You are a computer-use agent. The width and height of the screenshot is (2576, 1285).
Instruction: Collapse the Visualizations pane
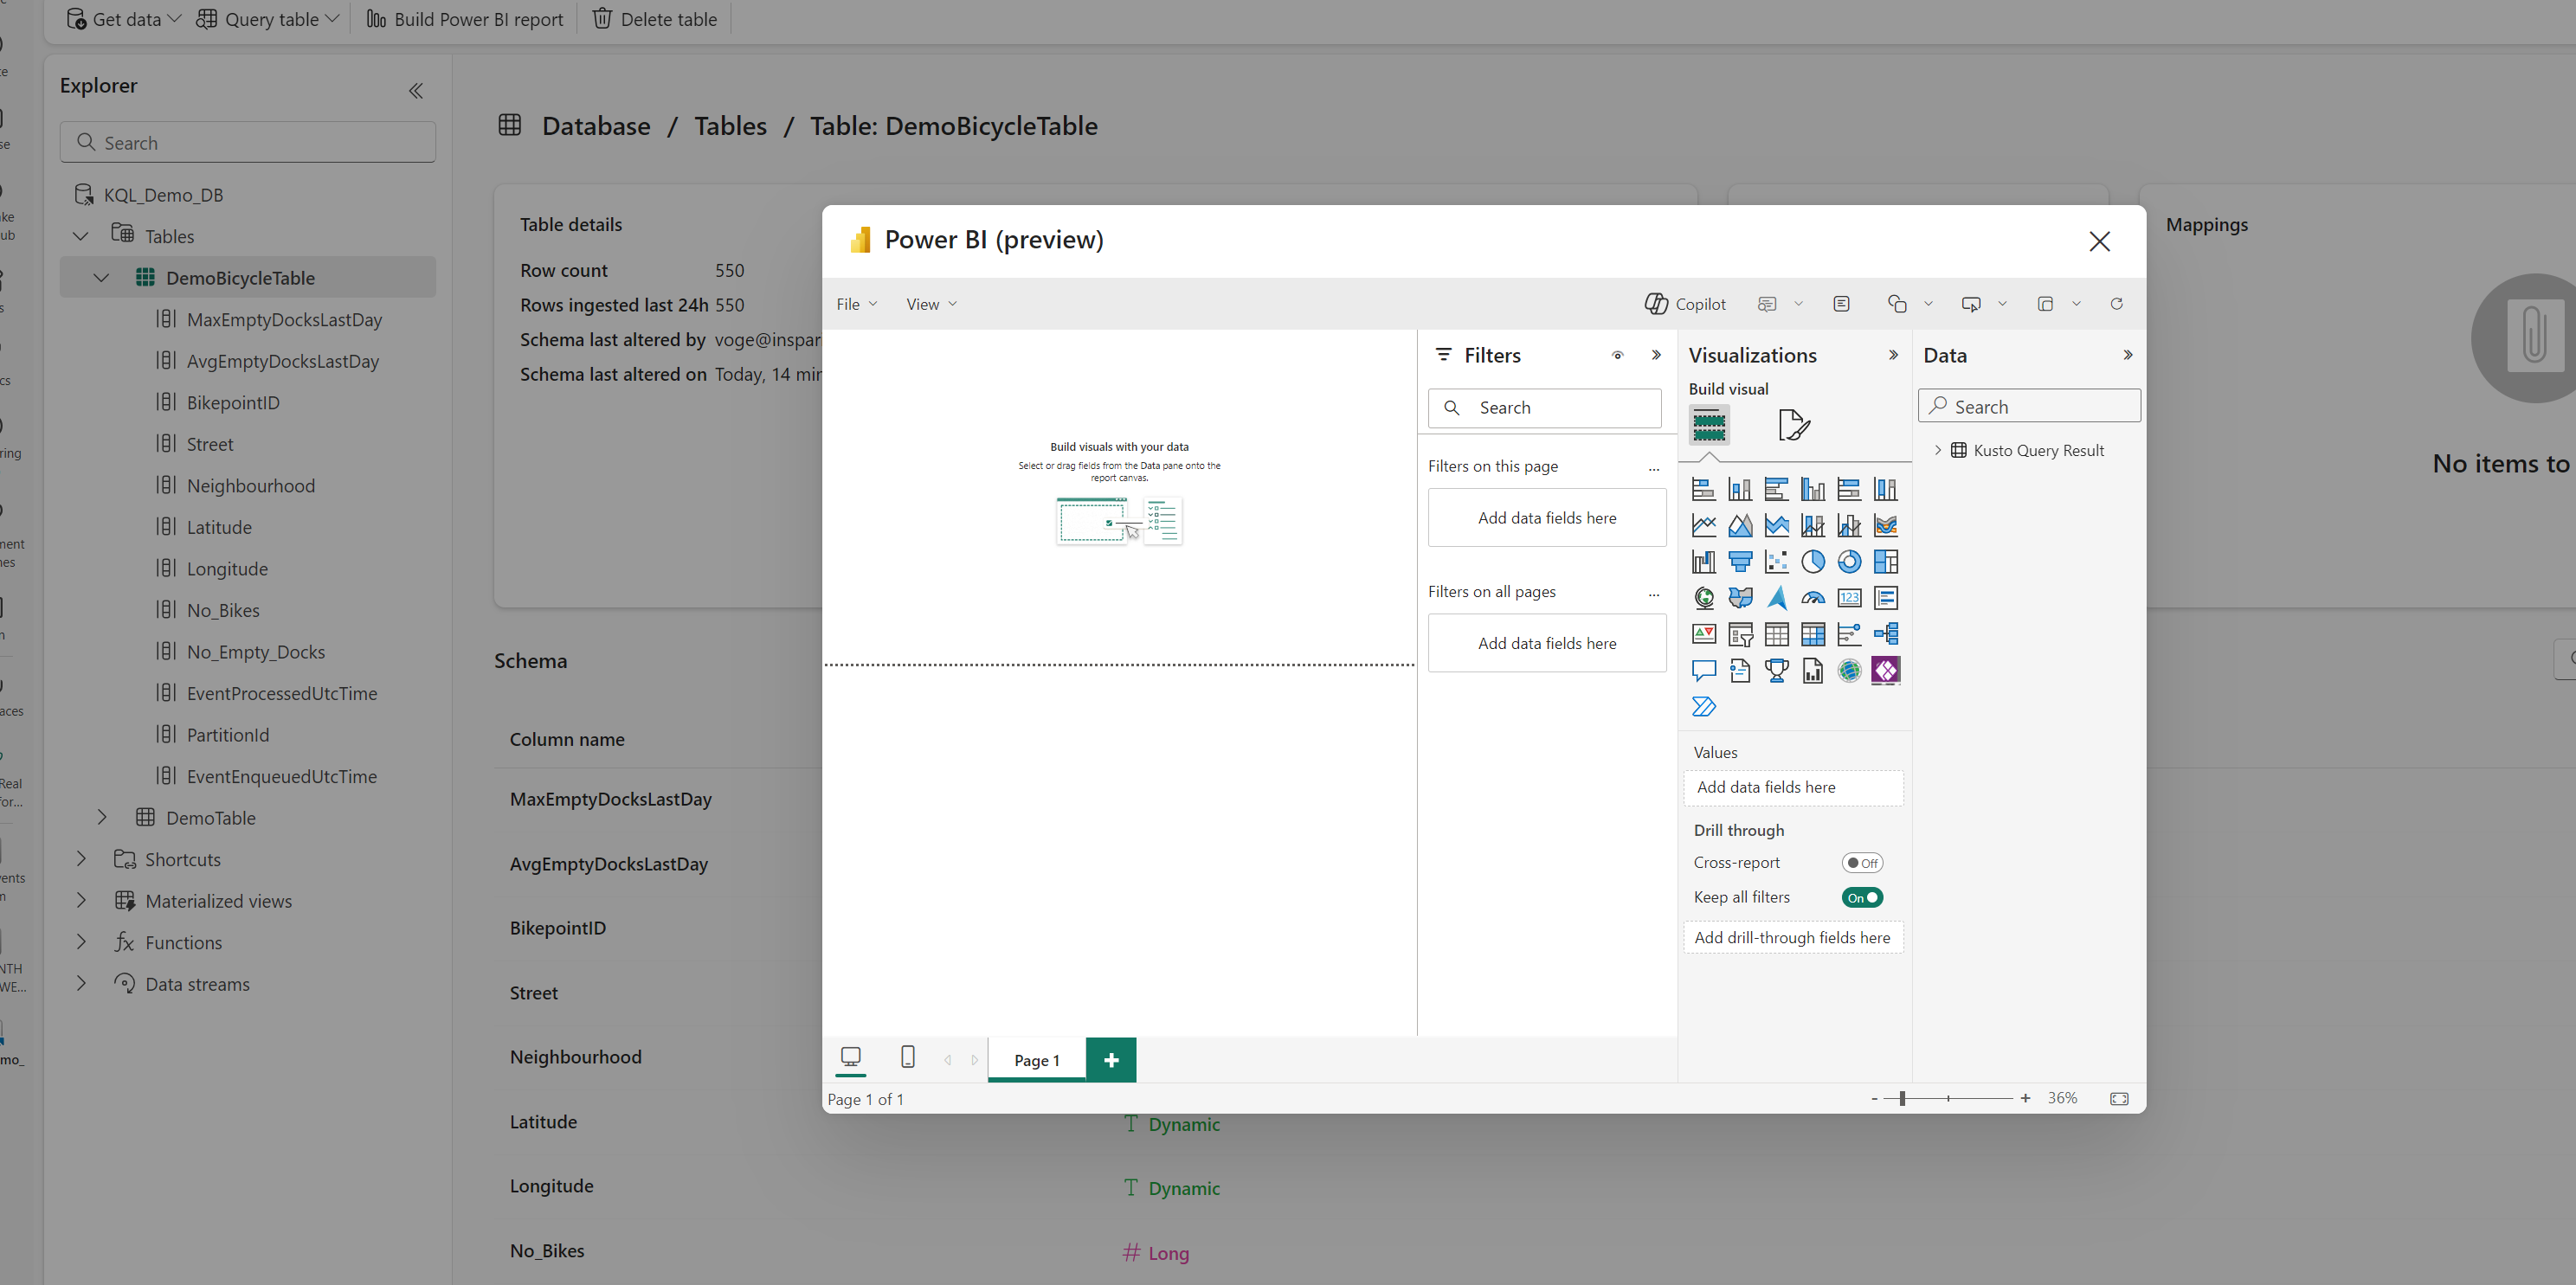1893,355
